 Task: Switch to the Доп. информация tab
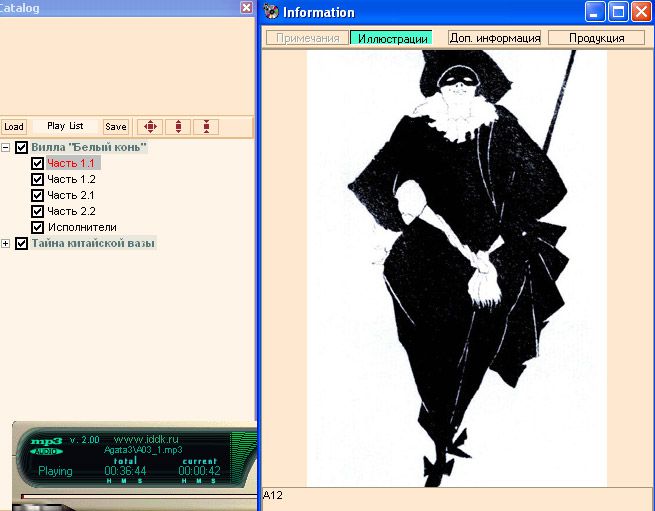pyautogui.click(x=494, y=38)
